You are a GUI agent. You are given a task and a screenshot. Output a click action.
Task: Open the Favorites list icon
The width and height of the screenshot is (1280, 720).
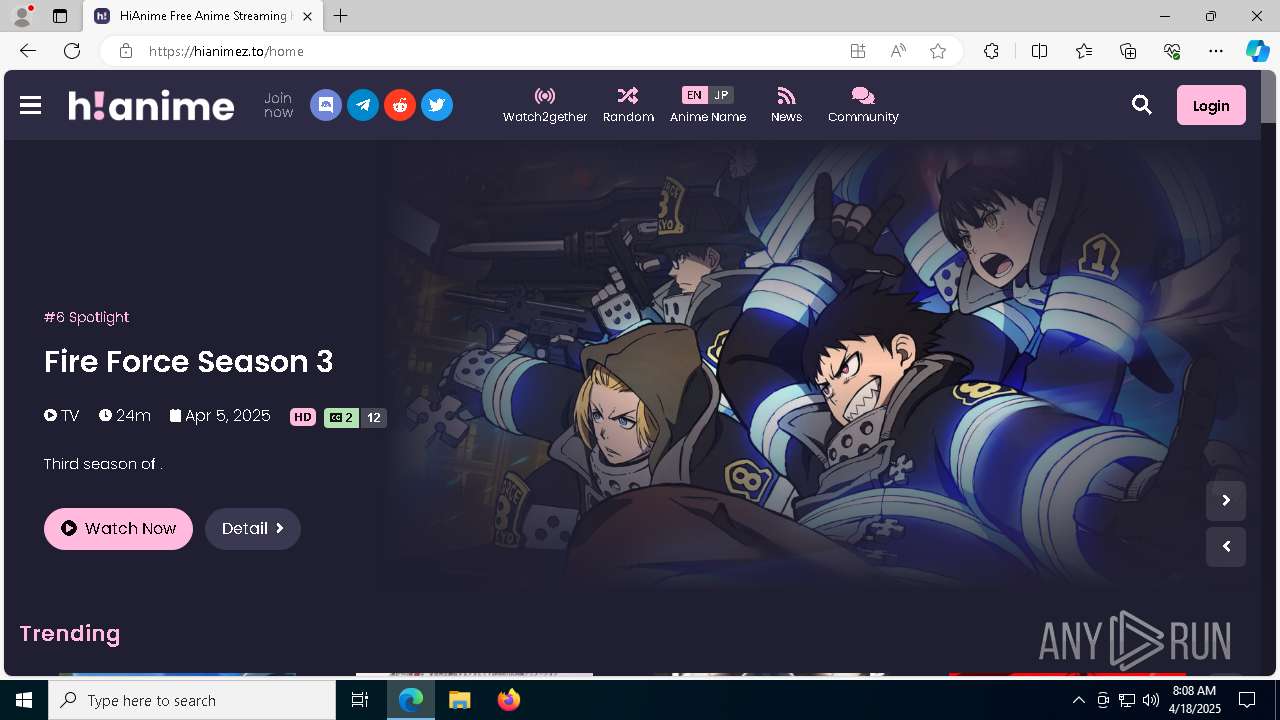coord(1084,51)
